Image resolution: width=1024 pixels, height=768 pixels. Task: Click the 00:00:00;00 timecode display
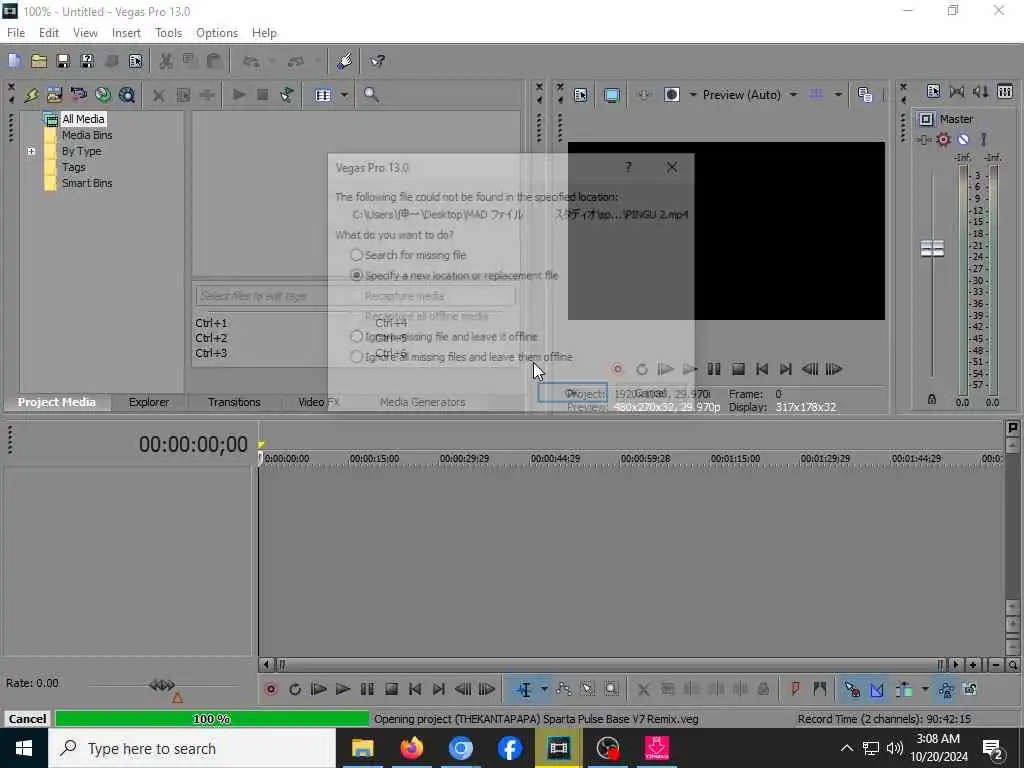[x=193, y=445]
